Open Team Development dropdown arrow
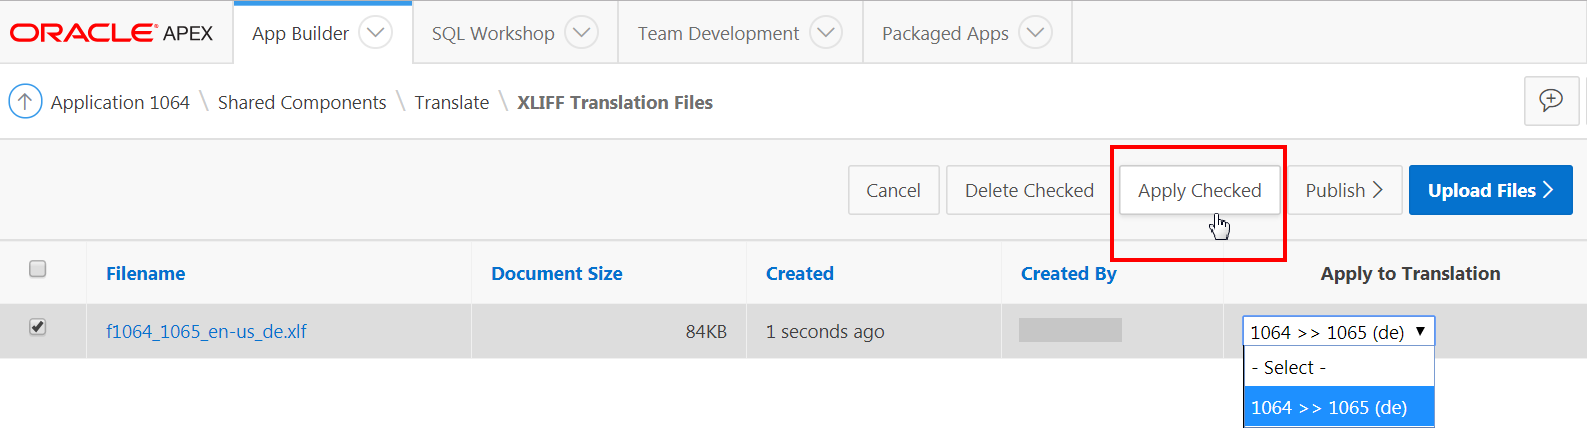Viewport: 1587px width, 441px height. tap(825, 33)
